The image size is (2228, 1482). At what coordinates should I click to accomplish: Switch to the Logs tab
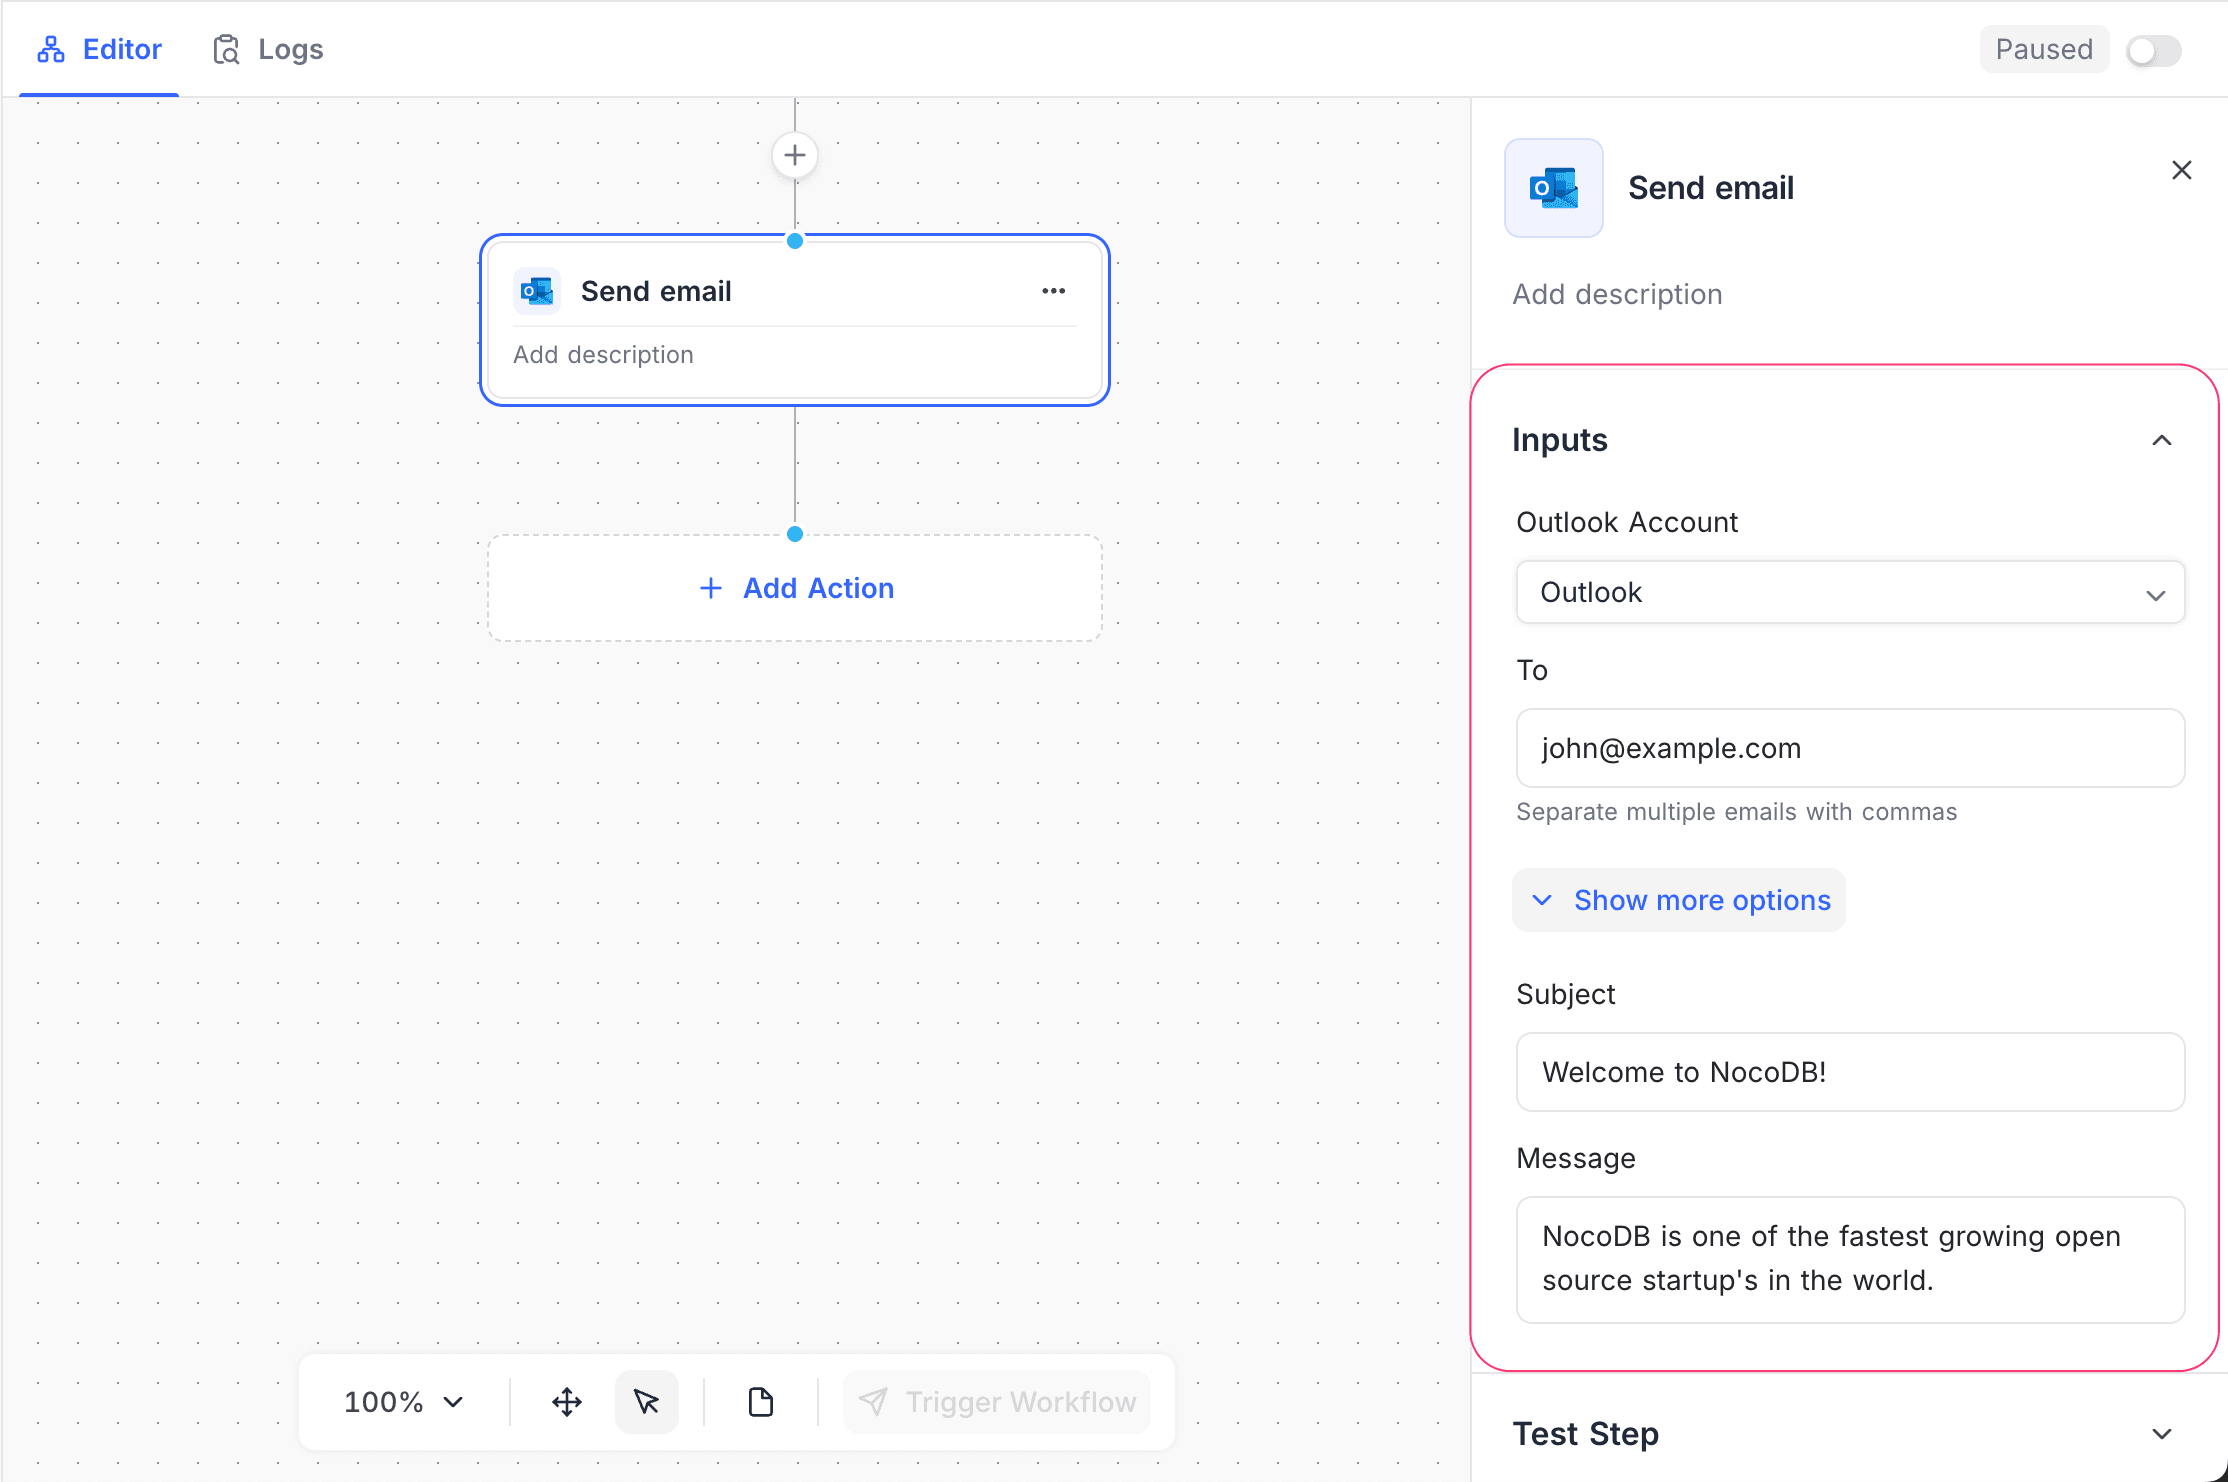pyautogui.click(x=290, y=48)
